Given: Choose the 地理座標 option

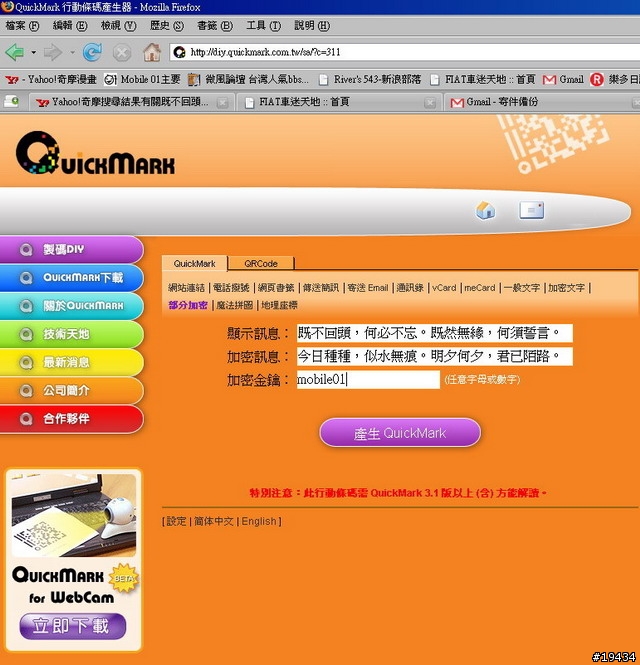Looking at the screenshot, I should pos(279,305).
